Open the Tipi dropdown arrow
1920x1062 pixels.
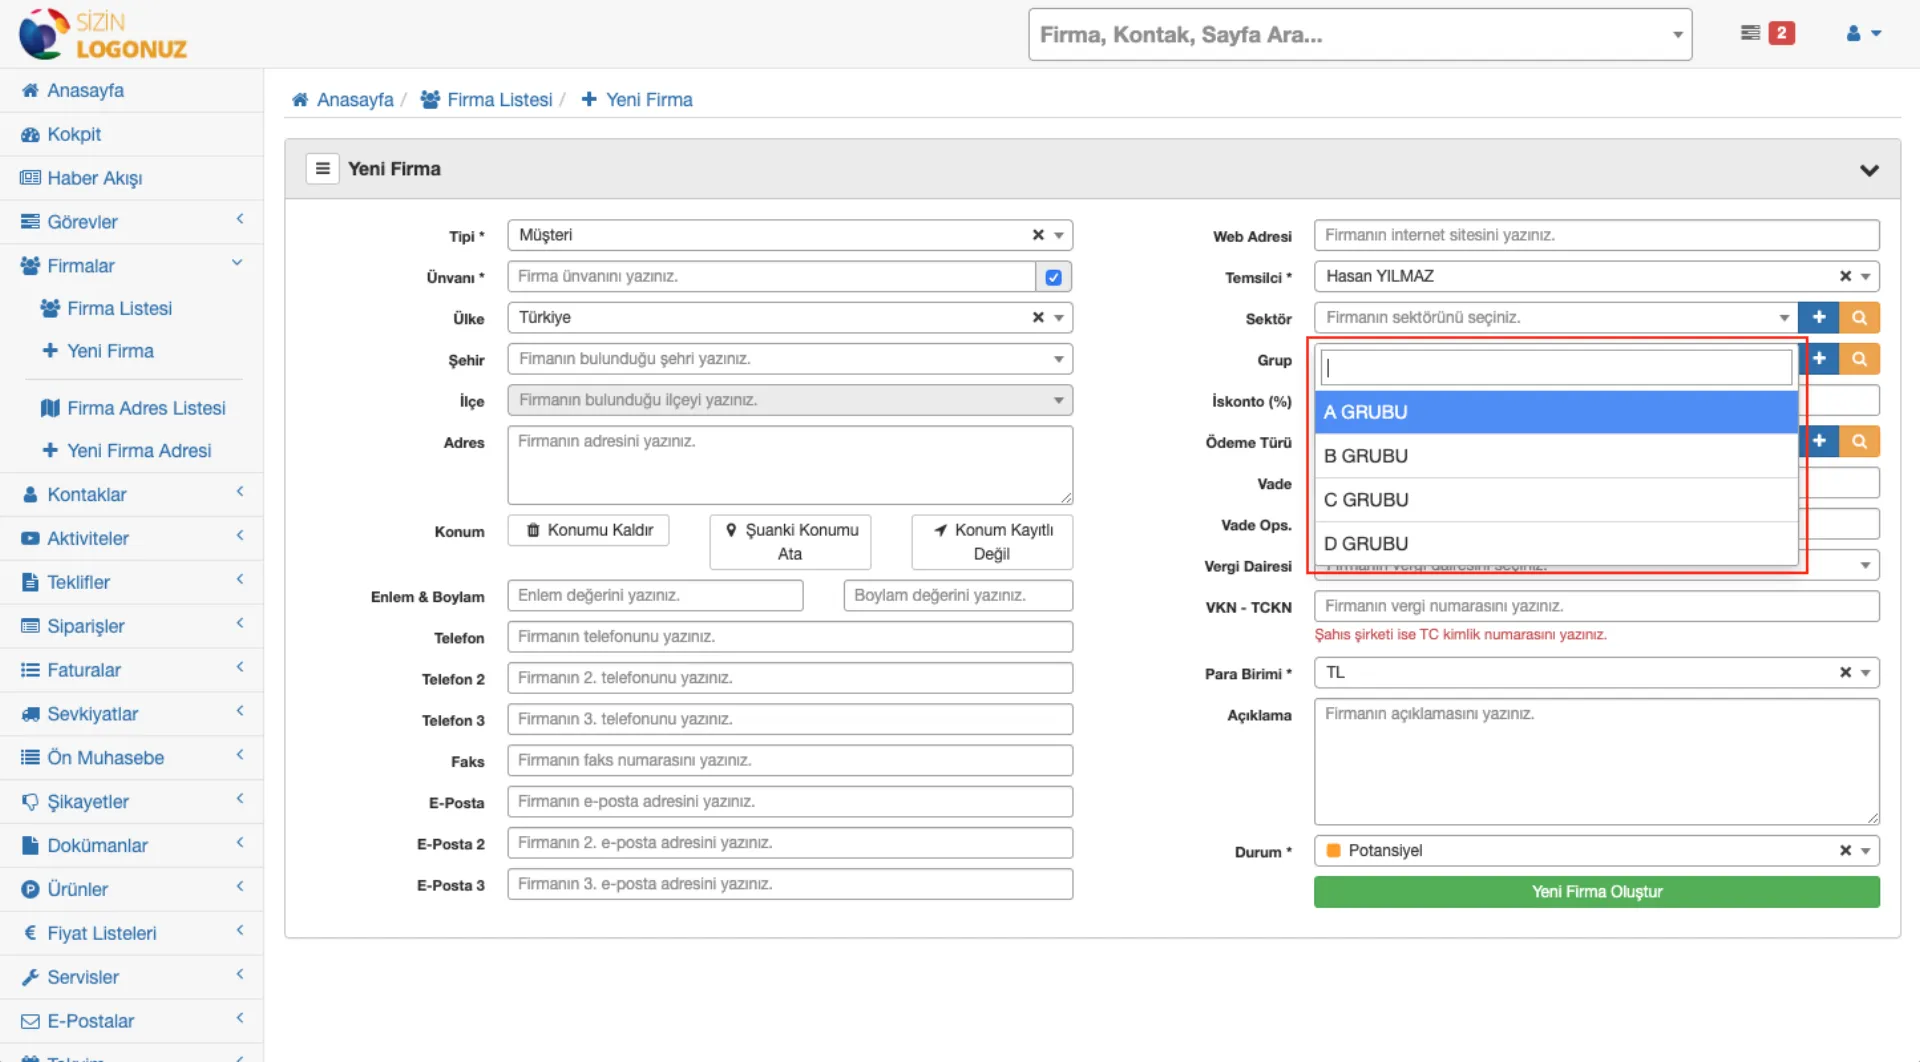point(1059,235)
